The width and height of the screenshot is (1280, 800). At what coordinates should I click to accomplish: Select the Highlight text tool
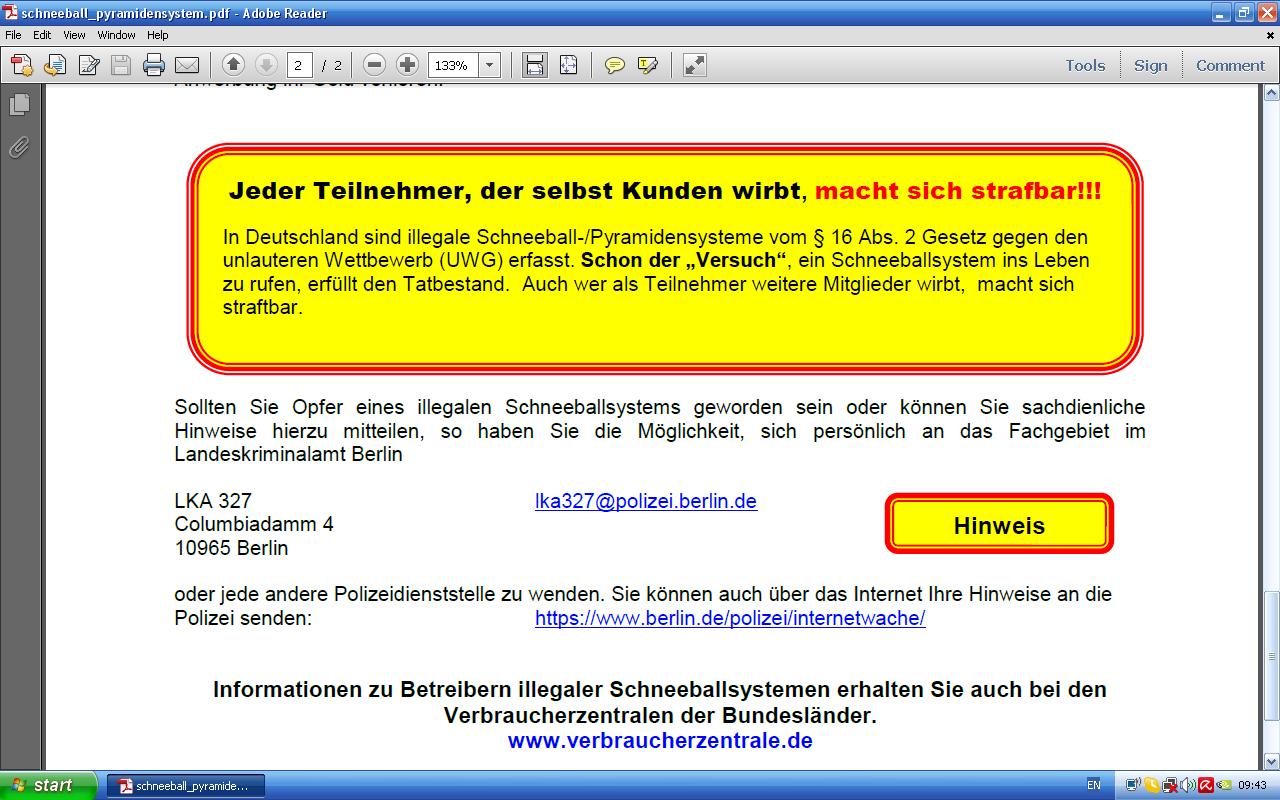pyautogui.click(x=647, y=66)
